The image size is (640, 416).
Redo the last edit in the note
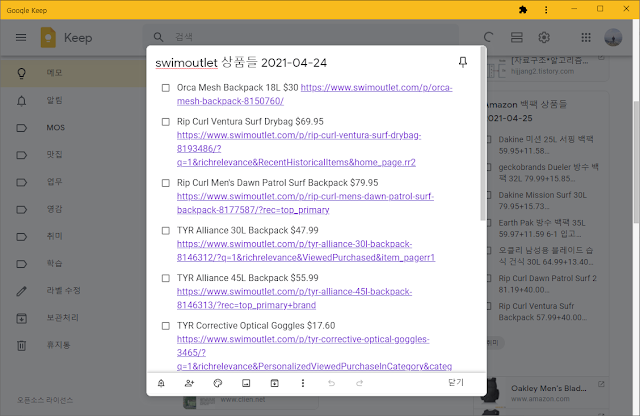(x=359, y=383)
